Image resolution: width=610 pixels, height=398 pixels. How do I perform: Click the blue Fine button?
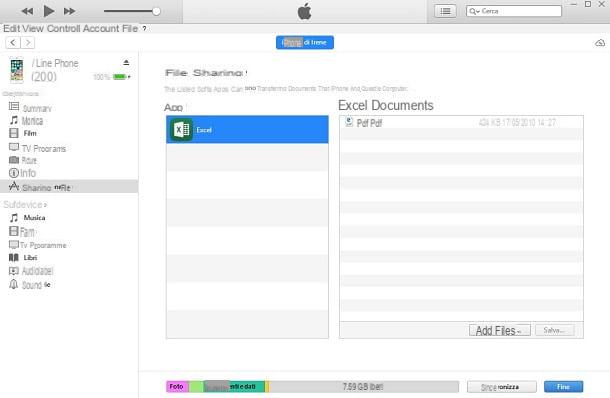[563, 387]
